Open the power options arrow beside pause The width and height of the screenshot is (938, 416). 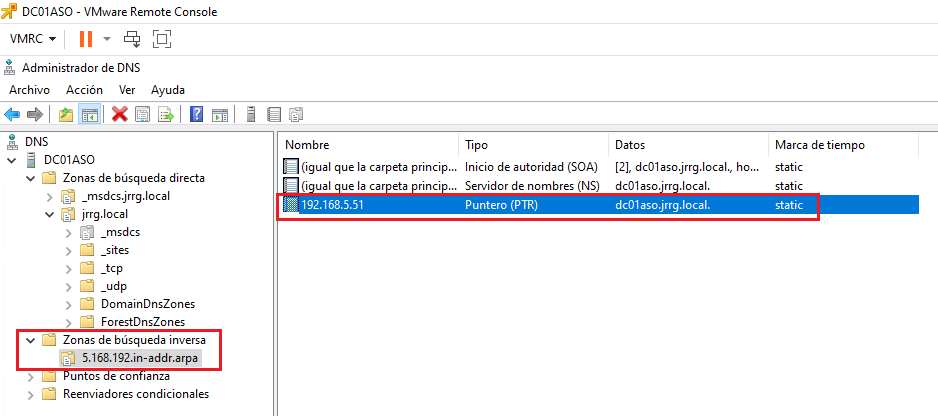pos(107,40)
